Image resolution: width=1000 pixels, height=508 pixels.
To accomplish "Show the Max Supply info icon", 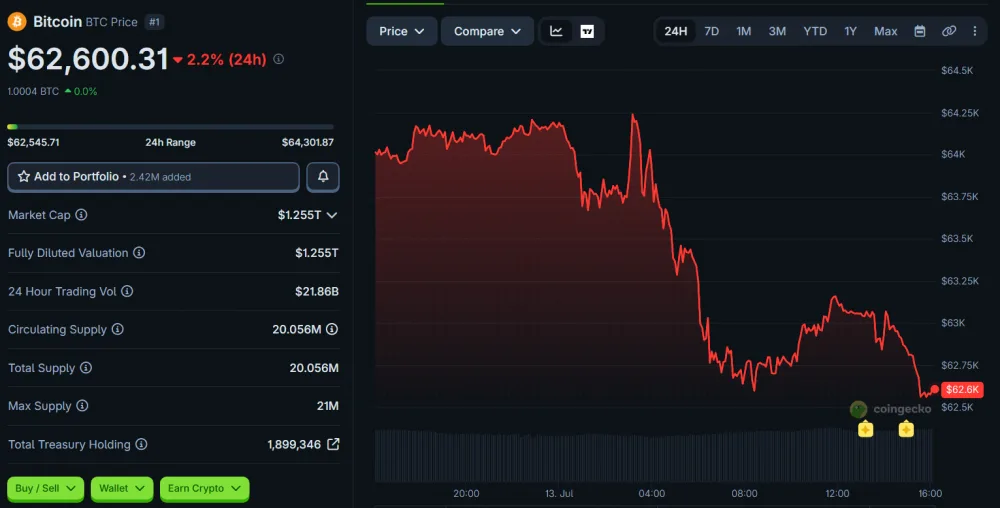I will 82,405.
